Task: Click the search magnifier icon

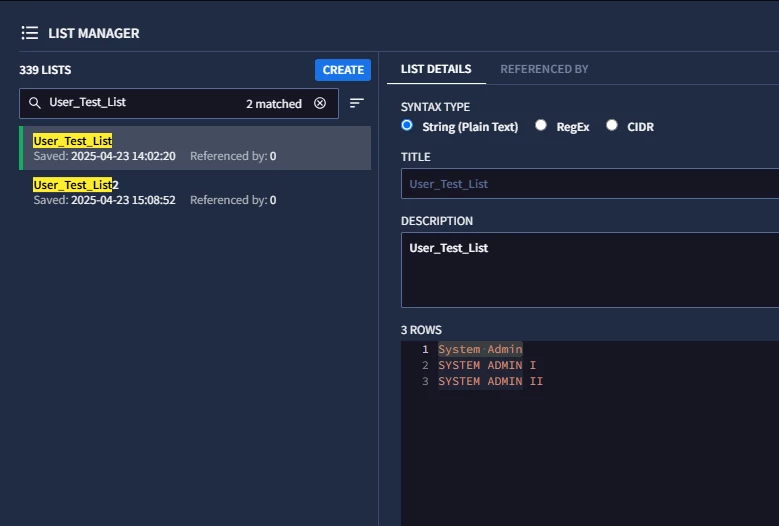Action: (x=34, y=103)
